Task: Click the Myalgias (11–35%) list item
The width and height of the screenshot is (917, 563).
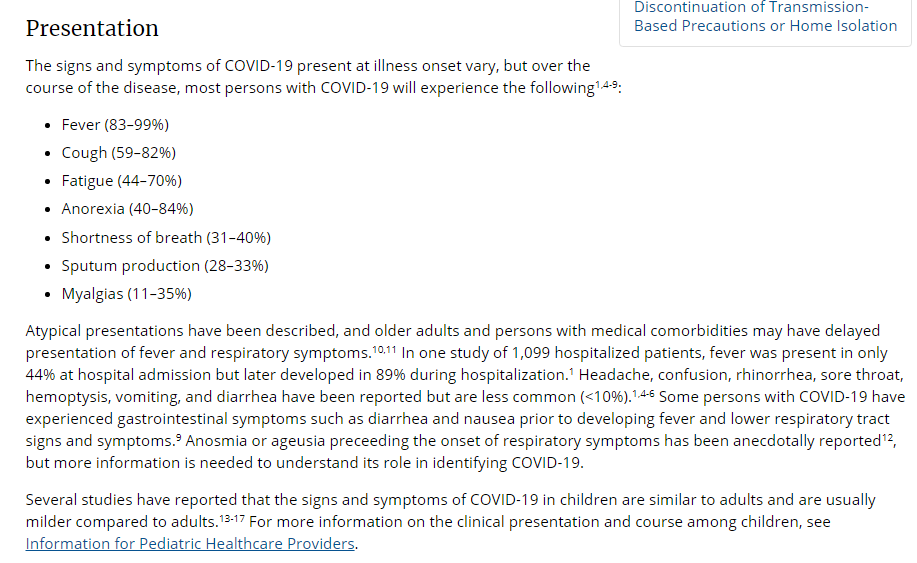Action: 126,294
